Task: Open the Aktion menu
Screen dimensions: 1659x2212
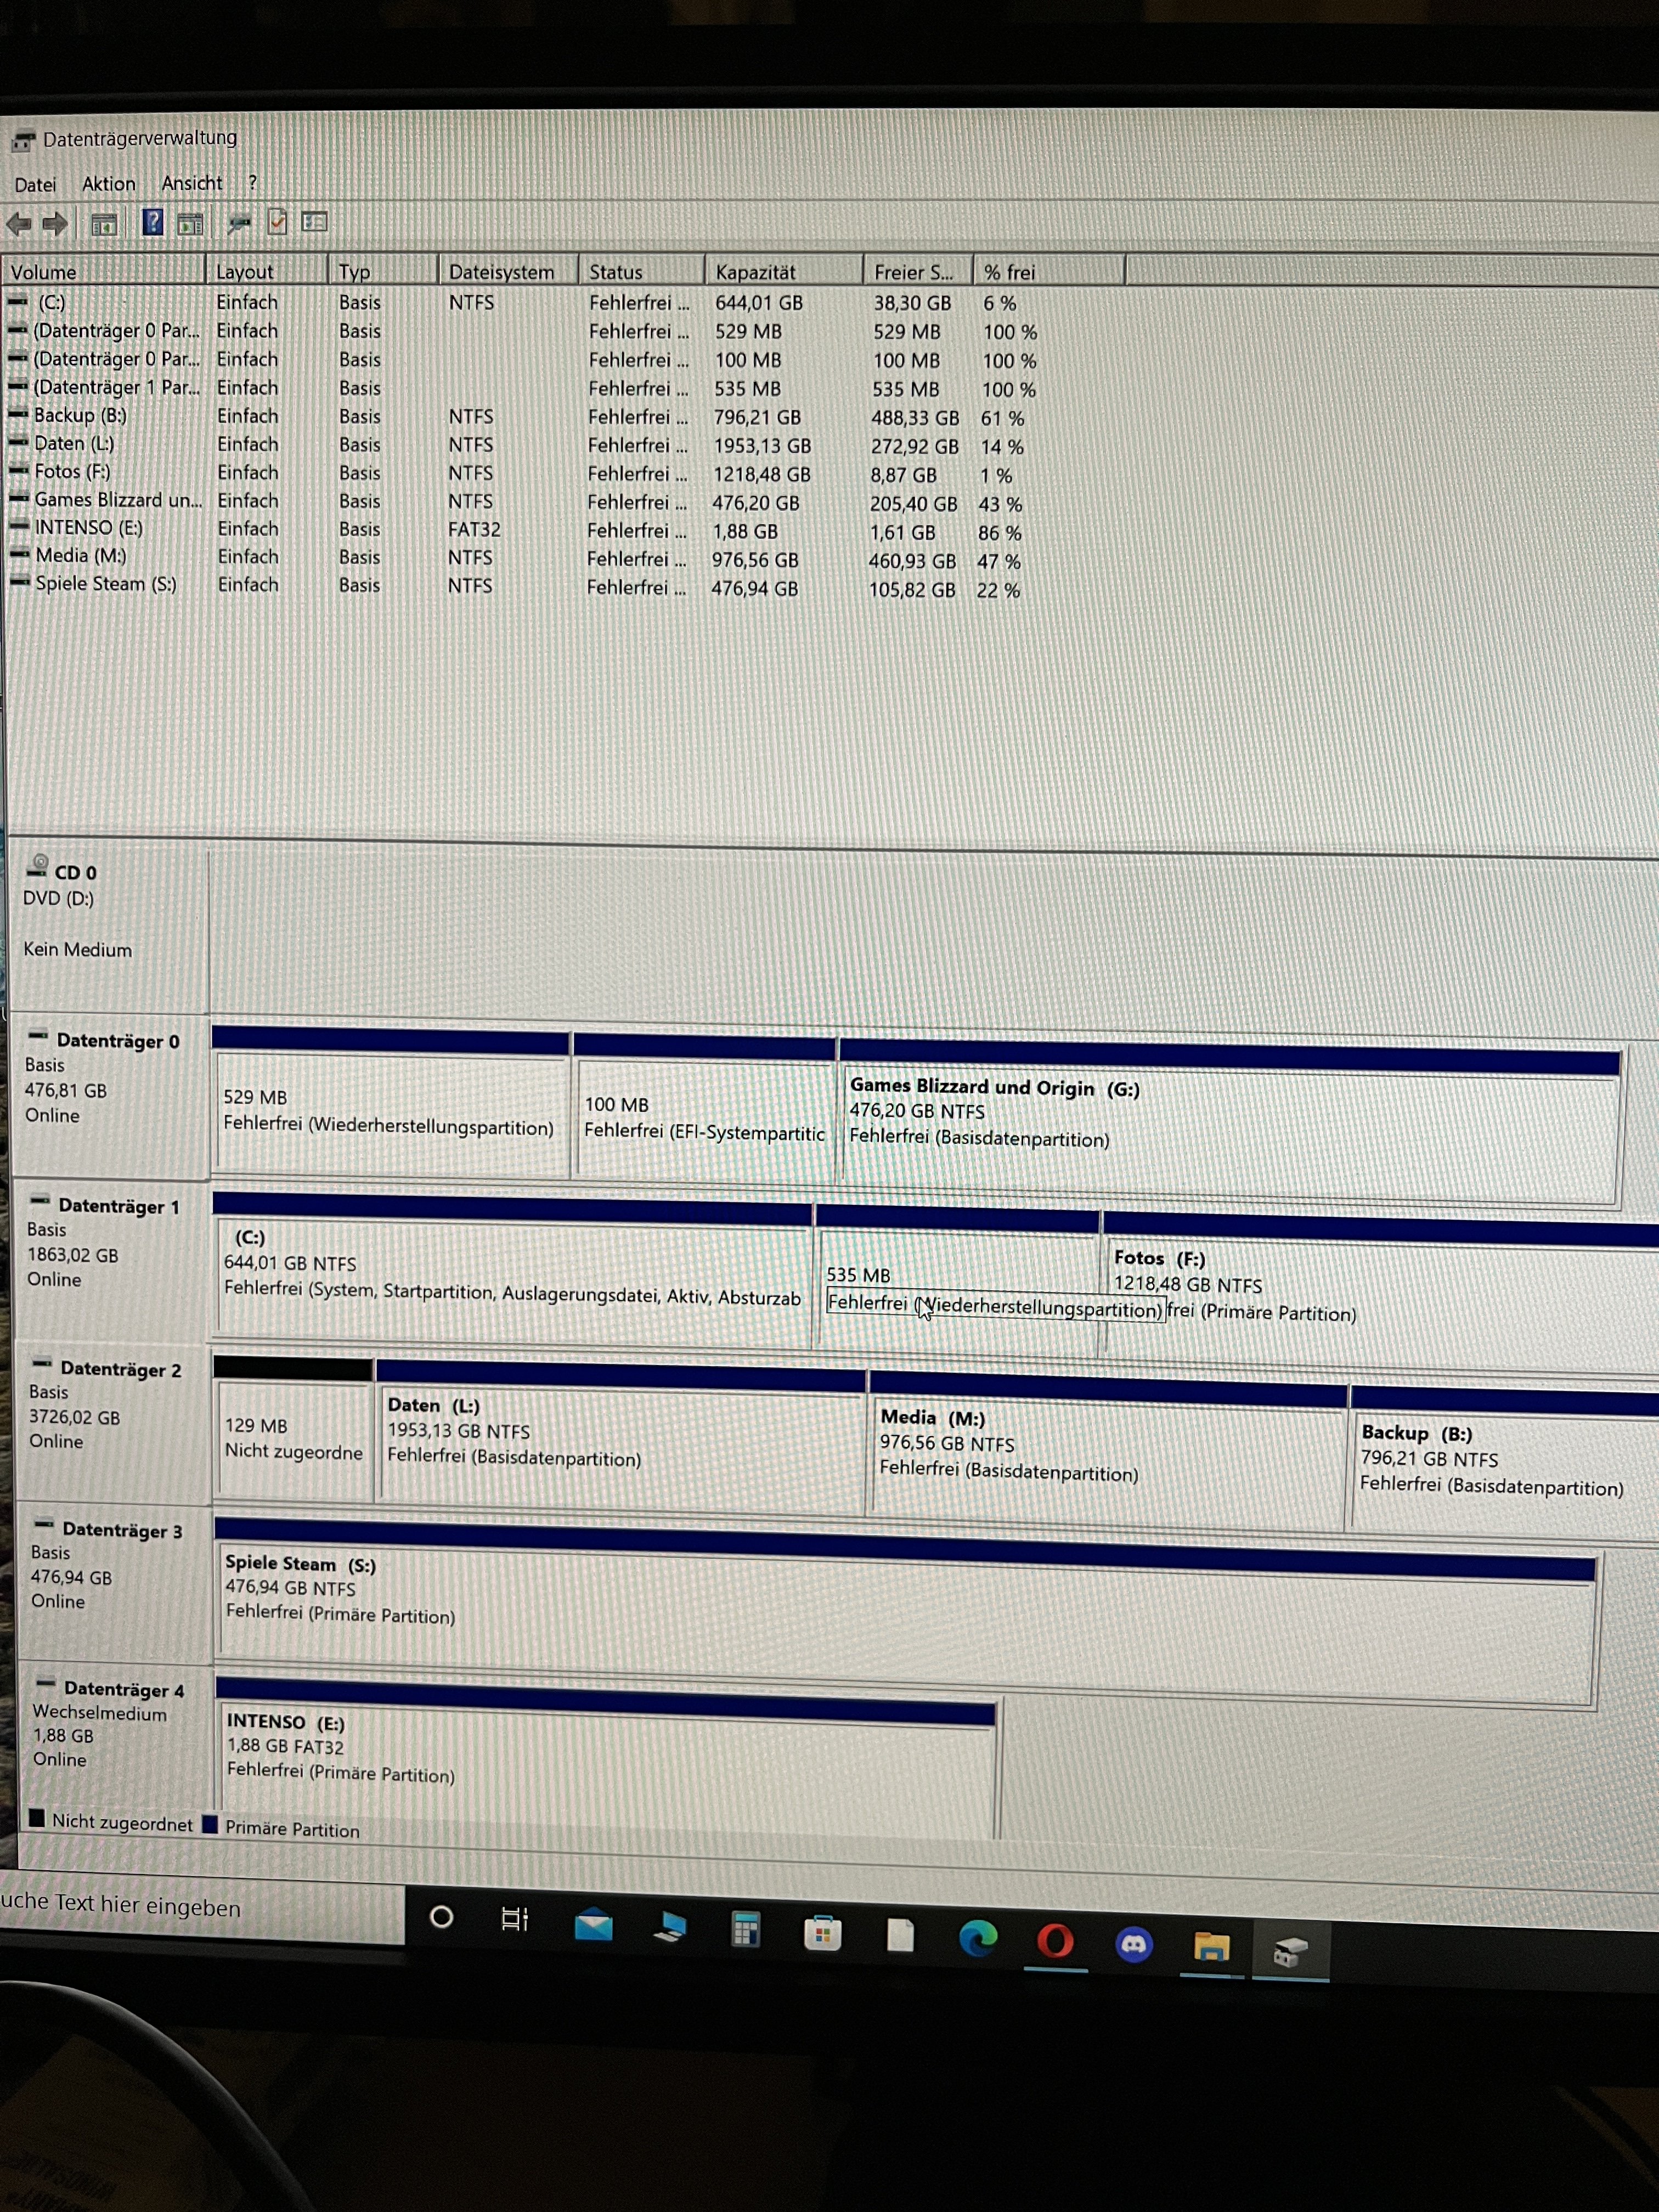Action: coord(108,184)
